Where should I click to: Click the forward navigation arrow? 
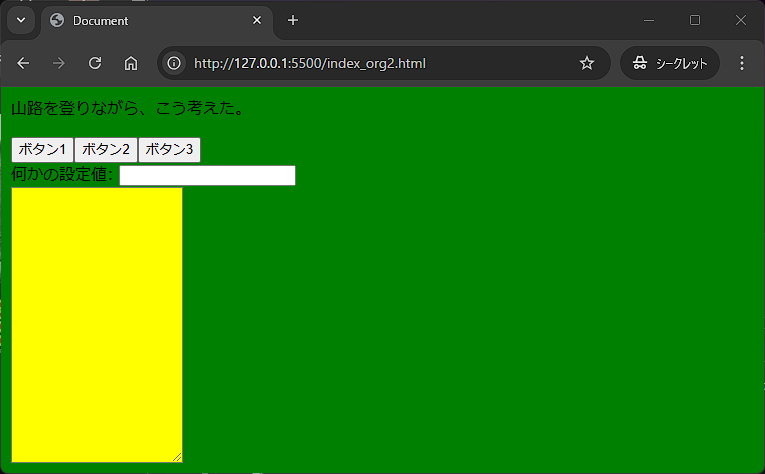point(59,63)
